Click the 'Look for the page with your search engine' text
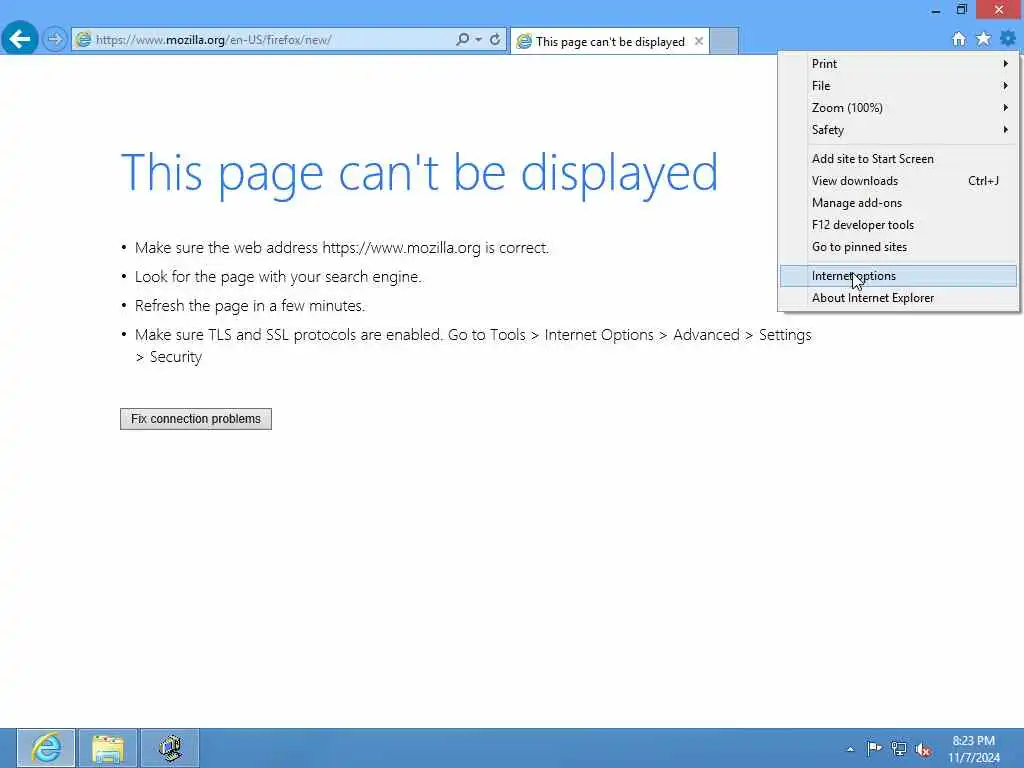The image size is (1024, 768). (278, 277)
